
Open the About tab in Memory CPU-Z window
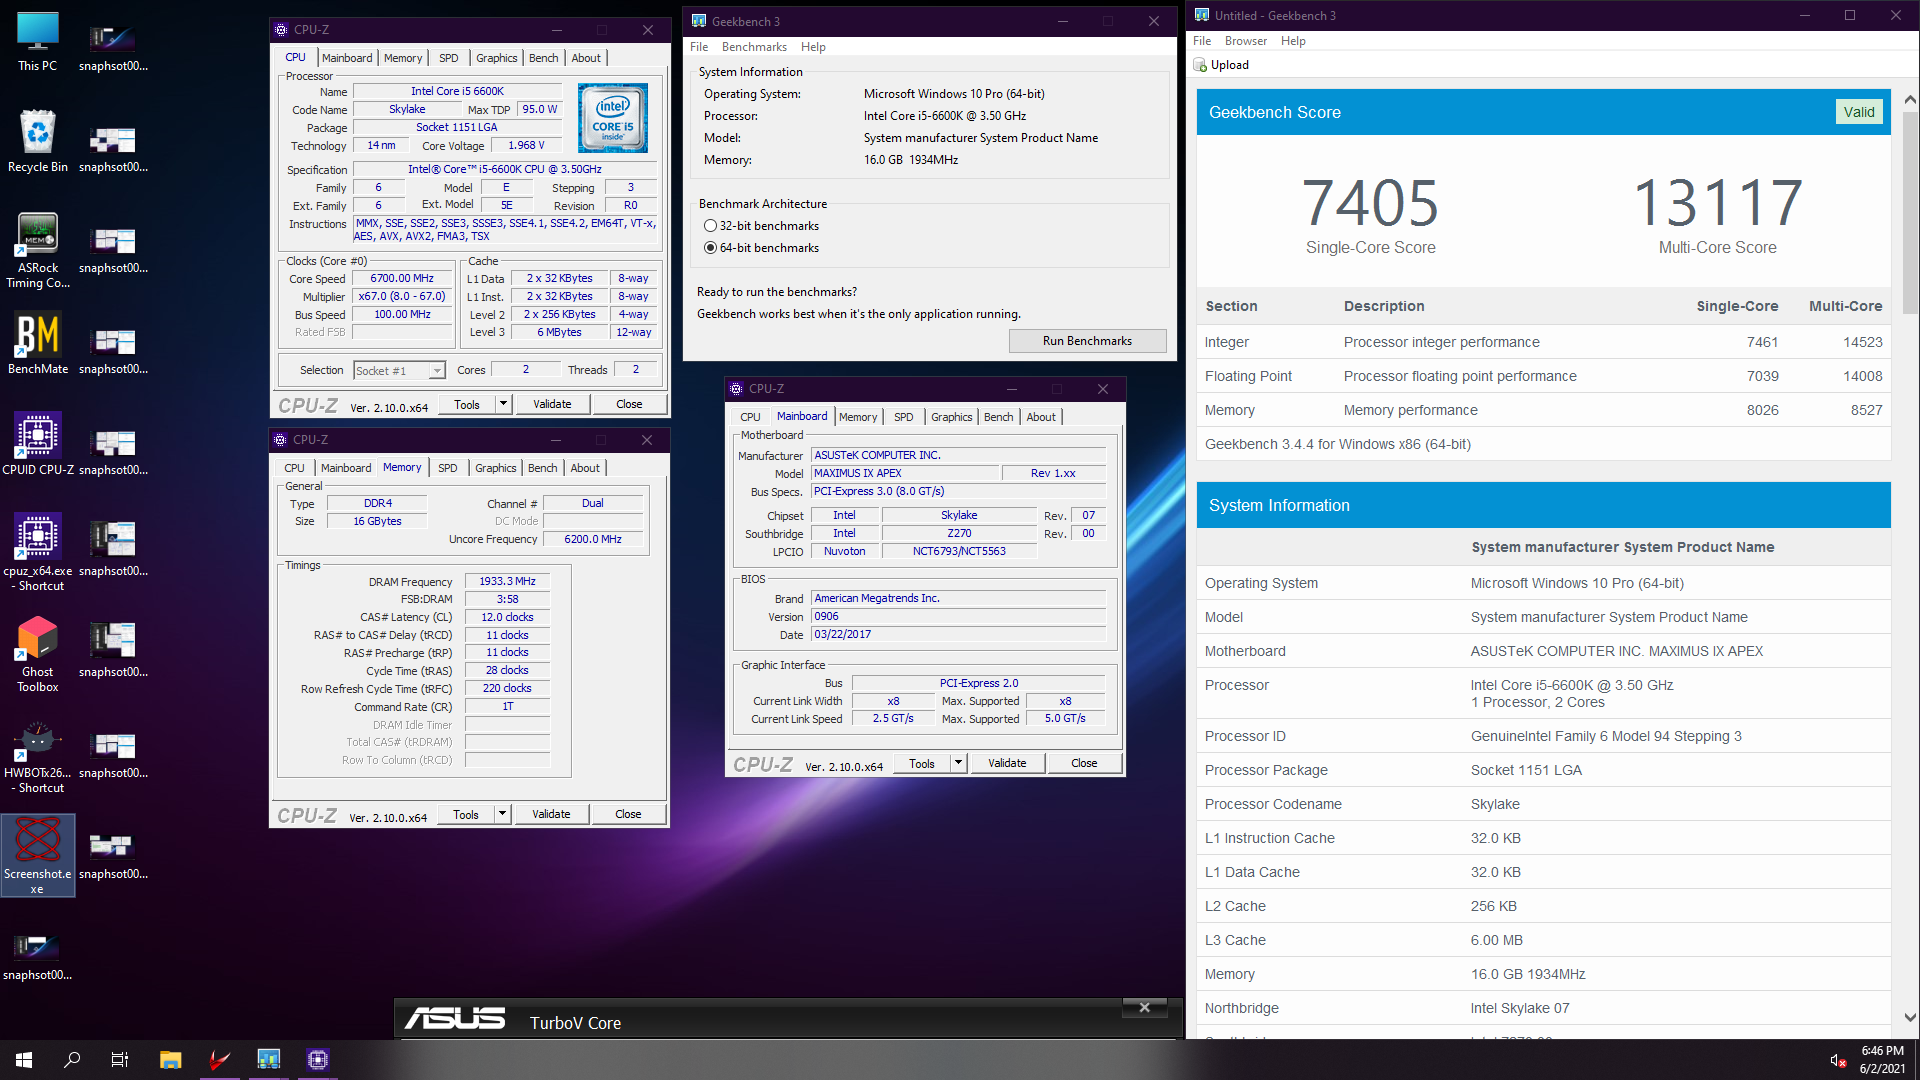585,468
